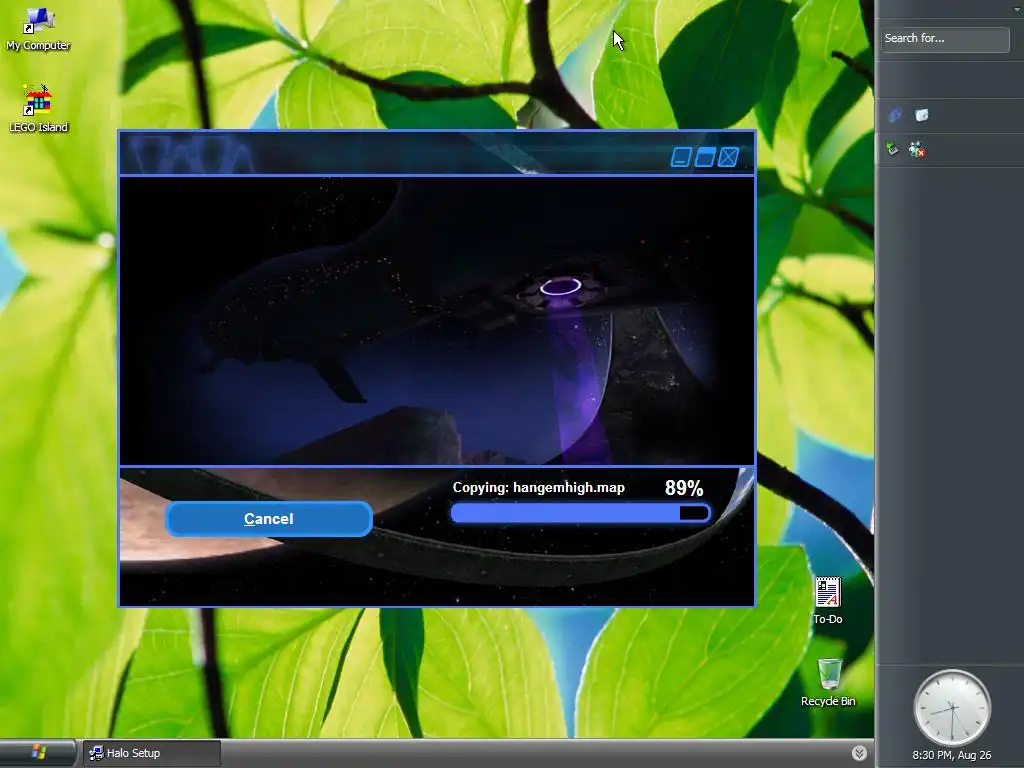Screen dimensions: 1024x768
Task: Click the Messenger buddies icon with red X
Action: point(917,150)
